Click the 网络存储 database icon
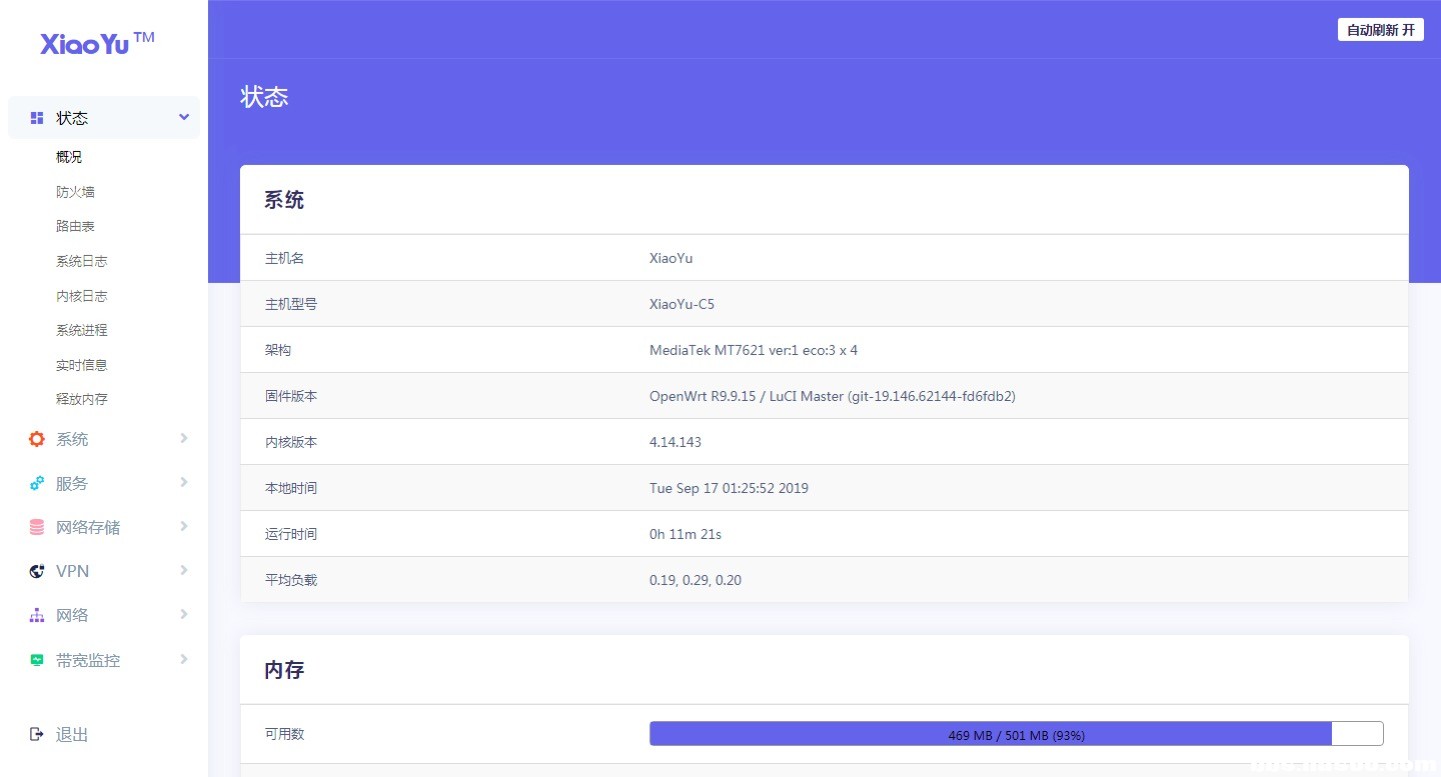 (x=37, y=527)
